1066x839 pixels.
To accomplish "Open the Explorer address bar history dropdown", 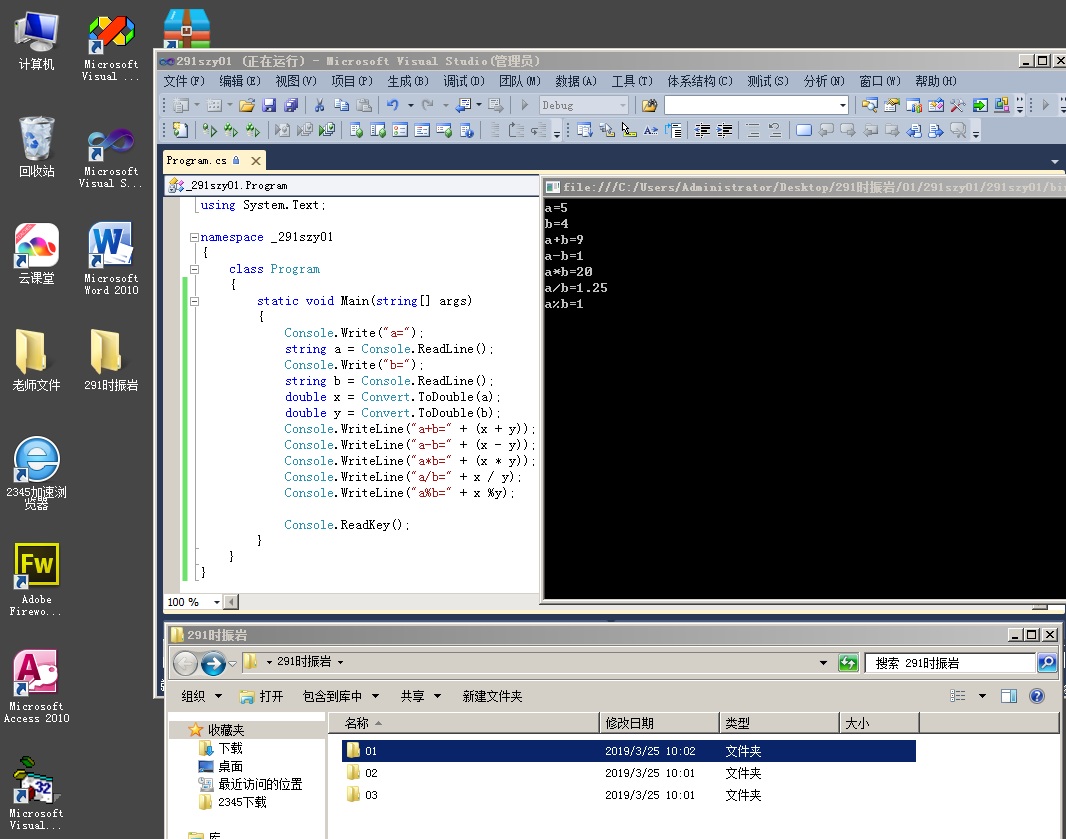I will [823, 662].
